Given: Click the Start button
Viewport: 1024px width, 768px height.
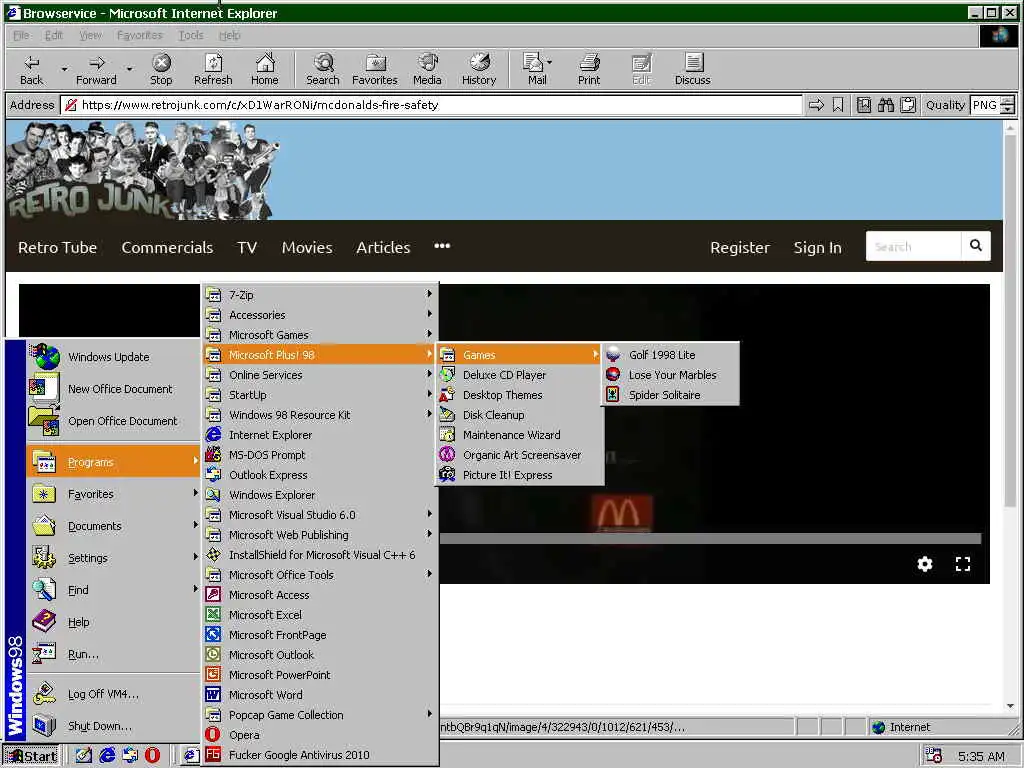Looking at the screenshot, I should 31,756.
